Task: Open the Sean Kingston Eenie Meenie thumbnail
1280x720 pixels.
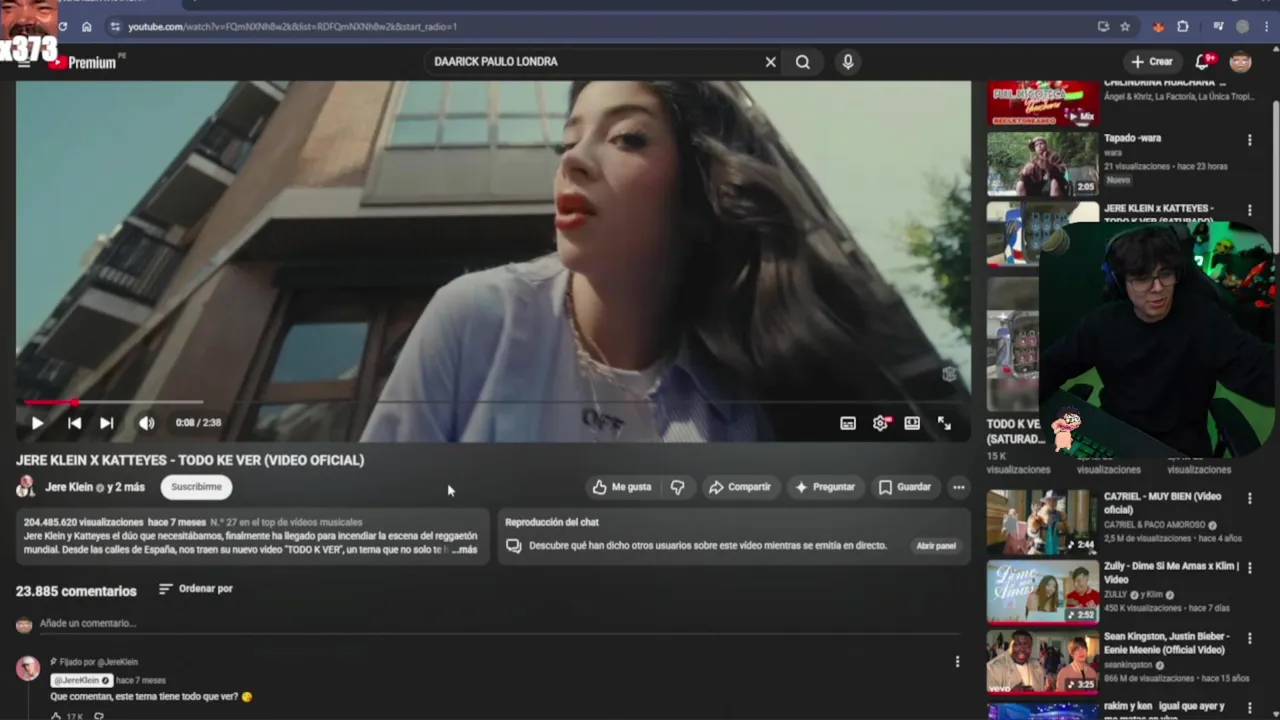Action: 1043,661
